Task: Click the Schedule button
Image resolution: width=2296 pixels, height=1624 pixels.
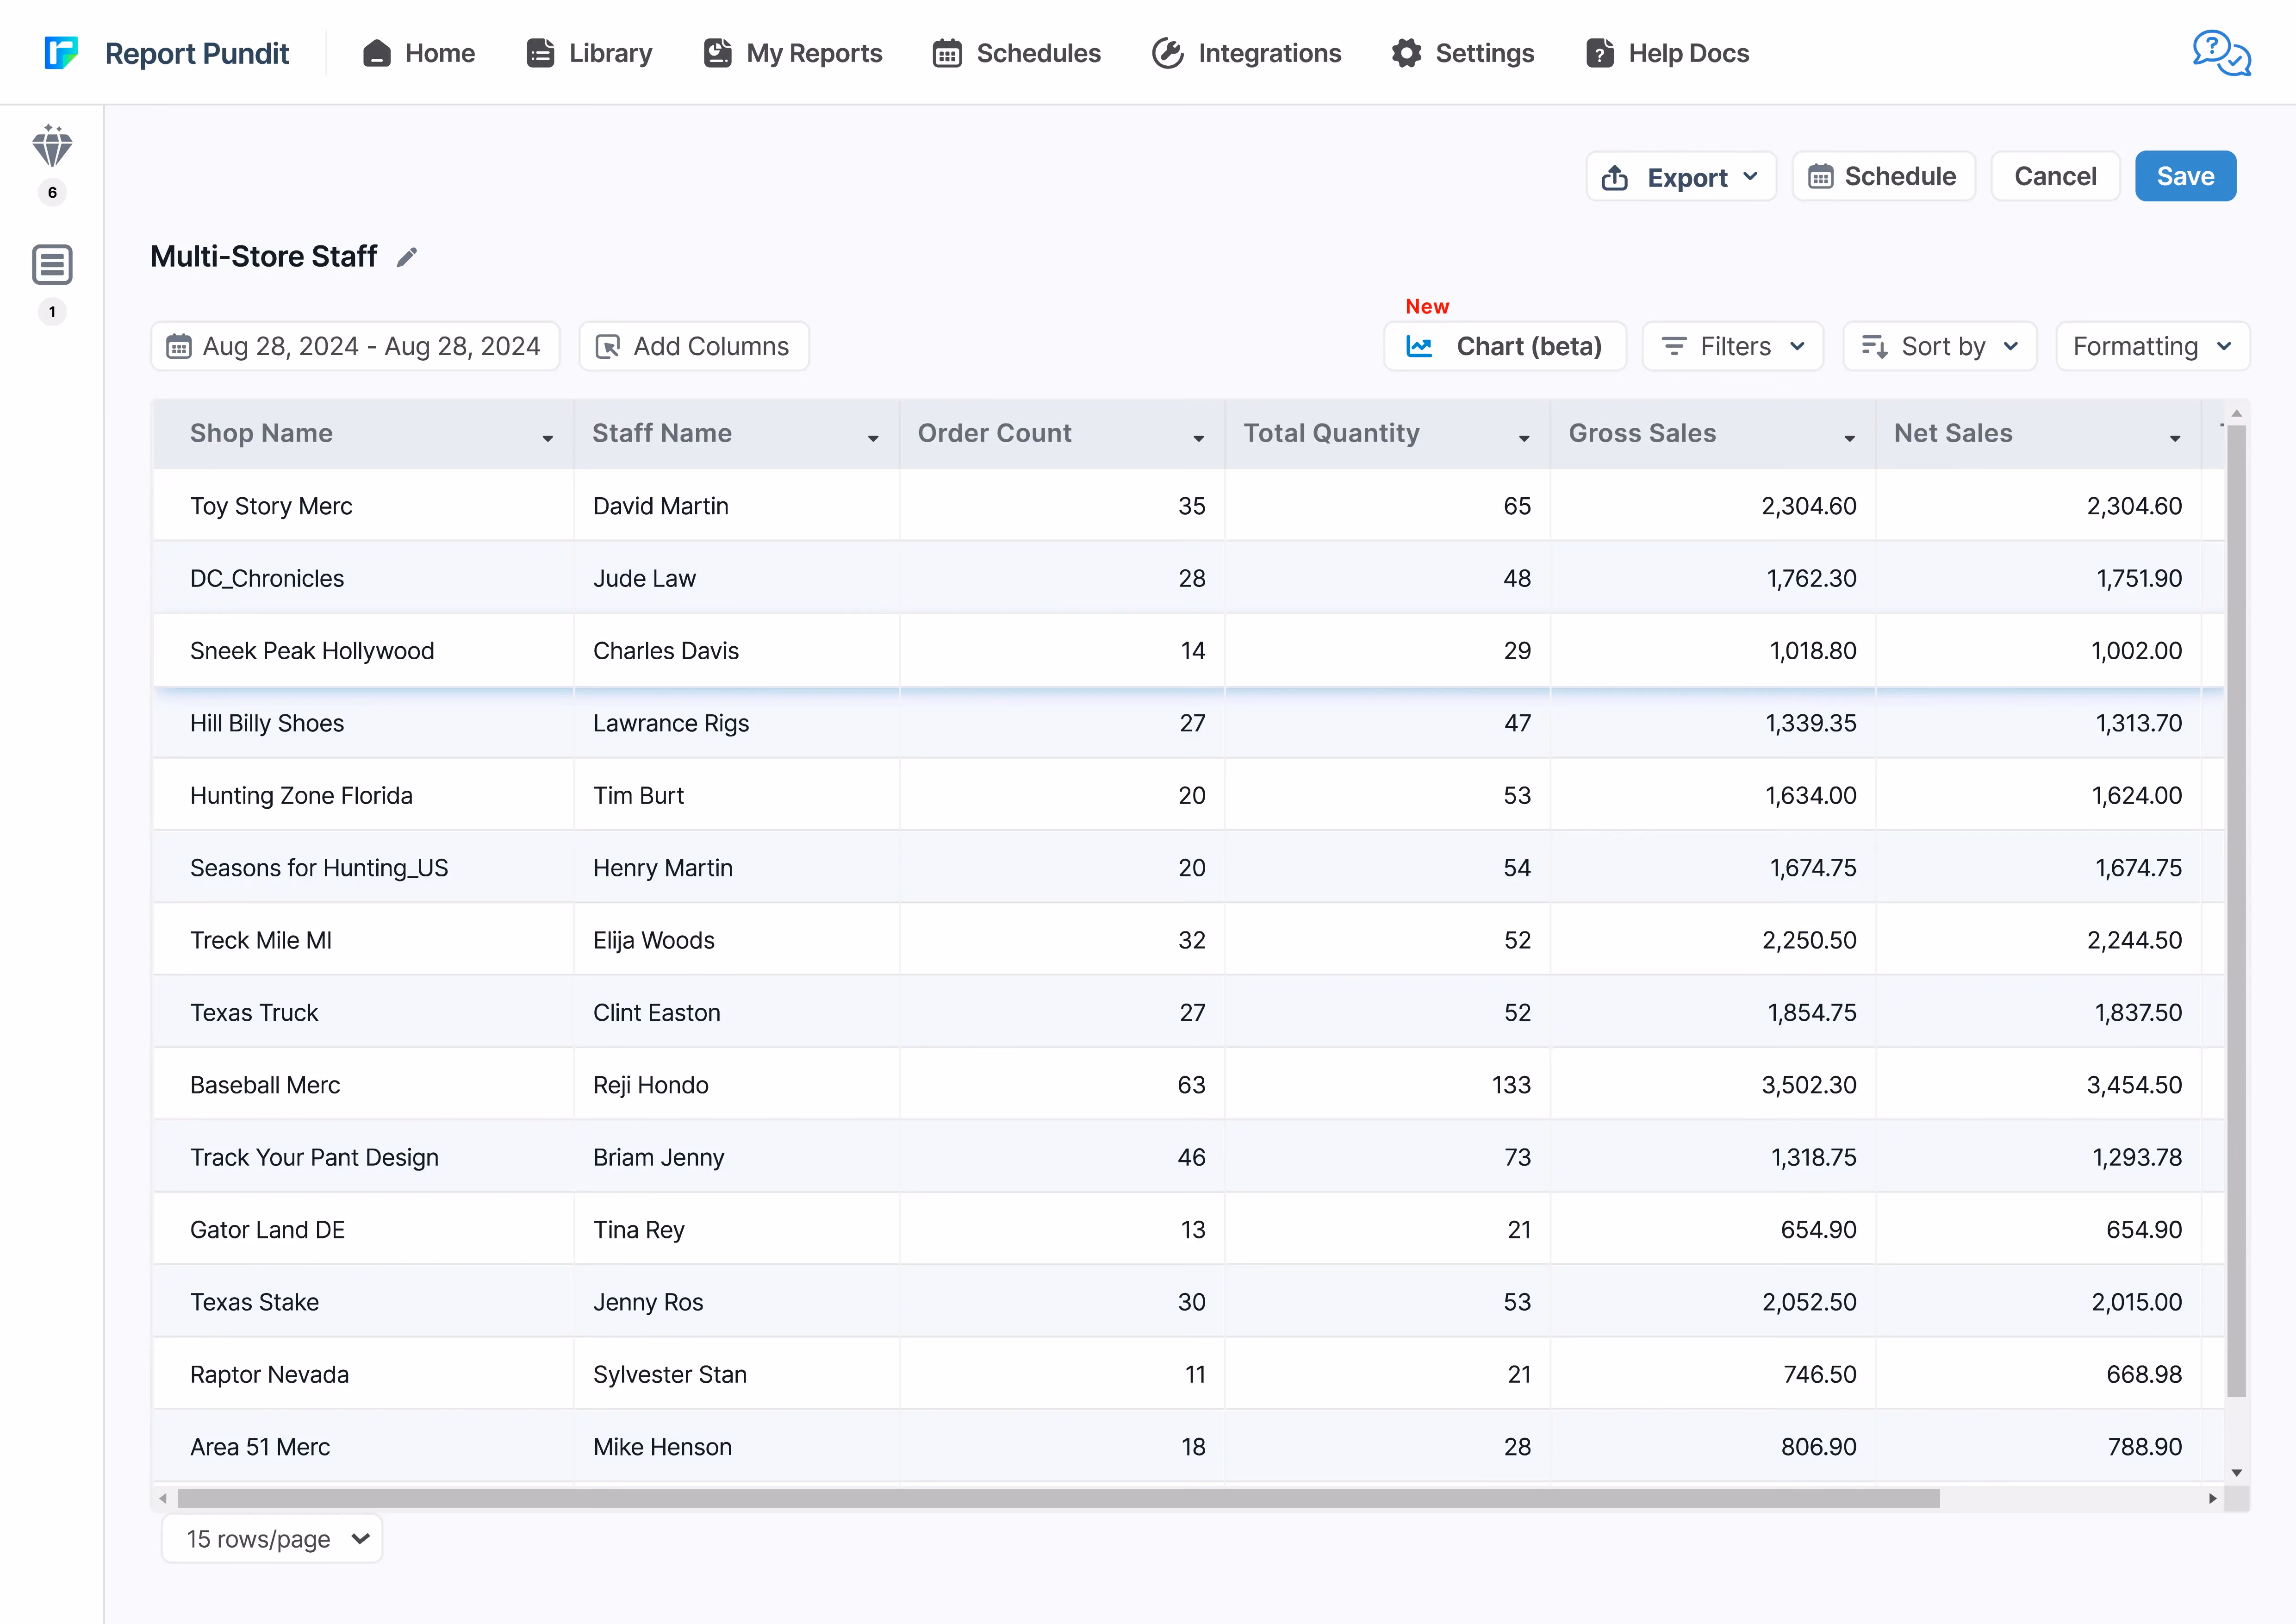Action: (x=1883, y=176)
